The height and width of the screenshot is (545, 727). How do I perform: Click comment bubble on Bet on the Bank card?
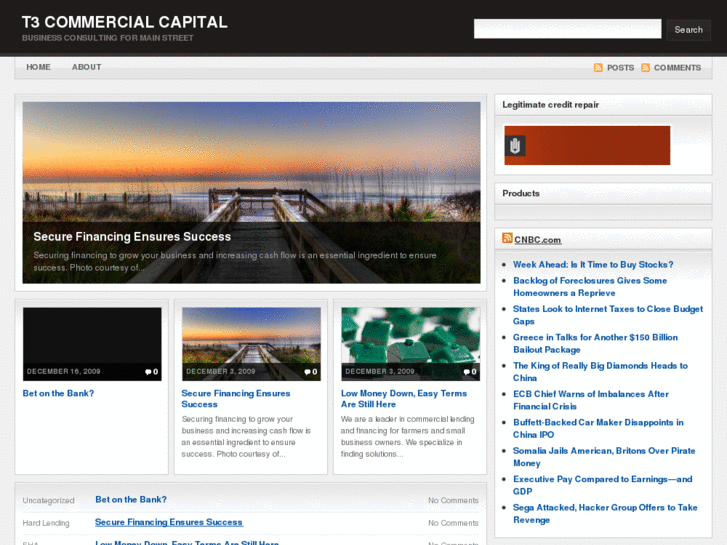pyautogui.click(x=148, y=372)
